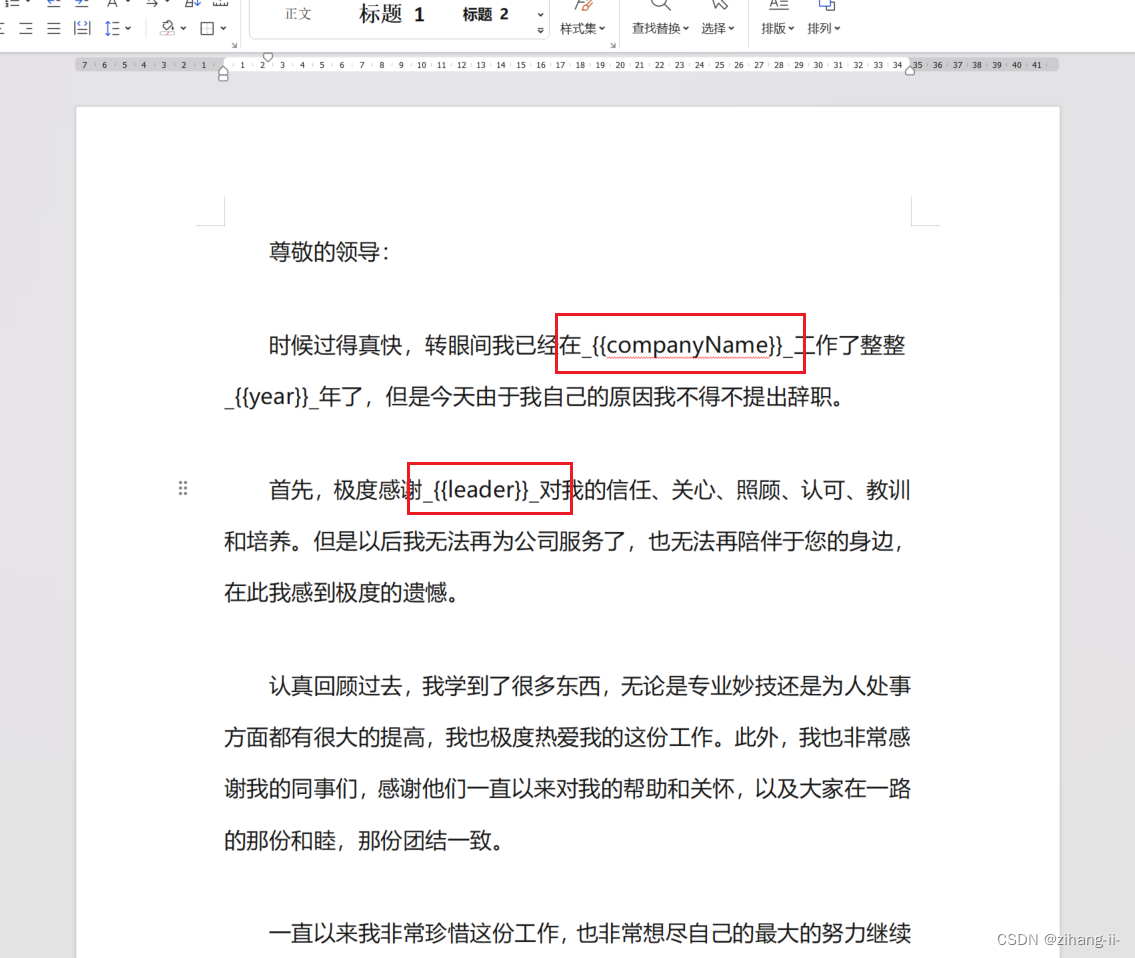Click the first-line indent marker on ruler
1135x958 pixels.
(x=268, y=57)
